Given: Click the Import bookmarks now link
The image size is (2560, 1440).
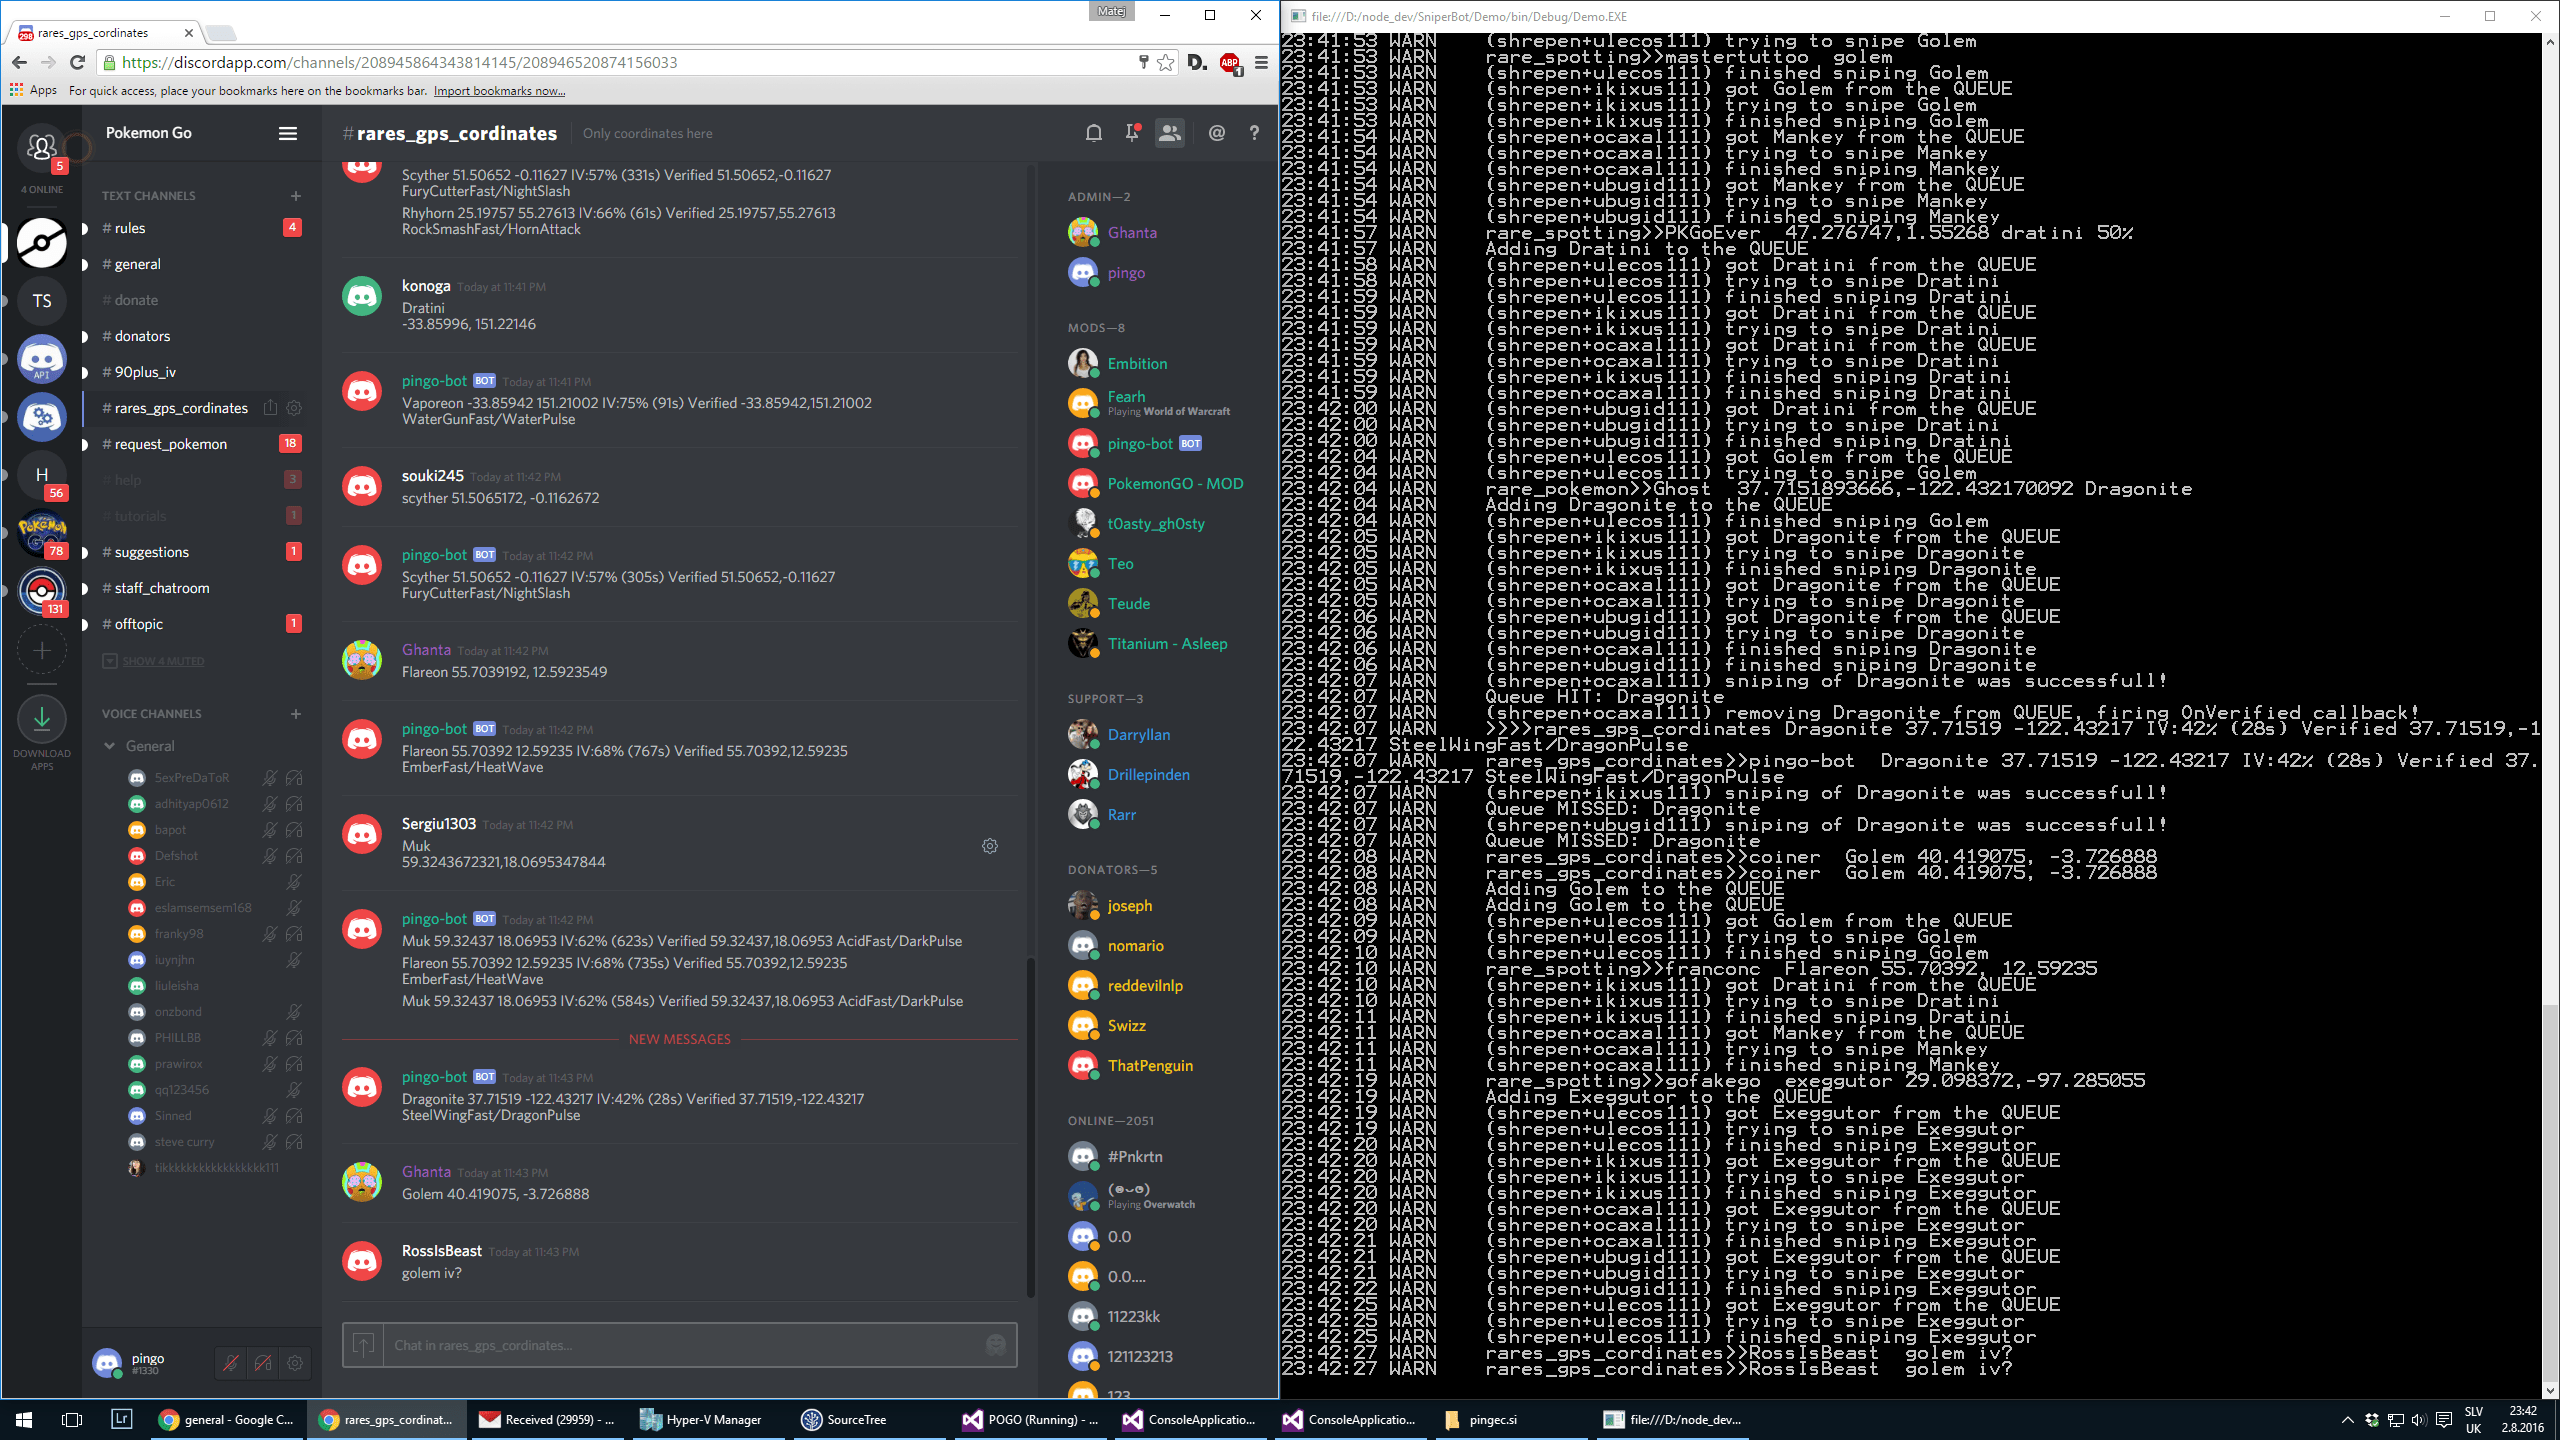Looking at the screenshot, I should [499, 90].
